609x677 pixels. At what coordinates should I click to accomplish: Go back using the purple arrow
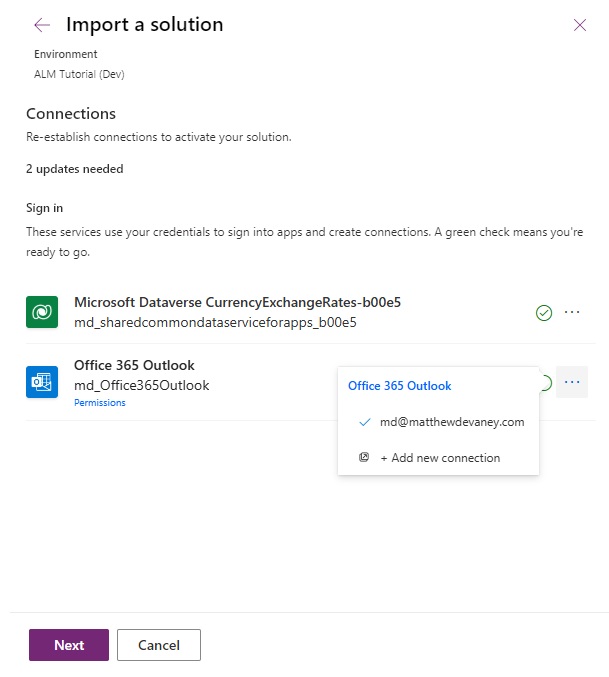coord(42,25)
